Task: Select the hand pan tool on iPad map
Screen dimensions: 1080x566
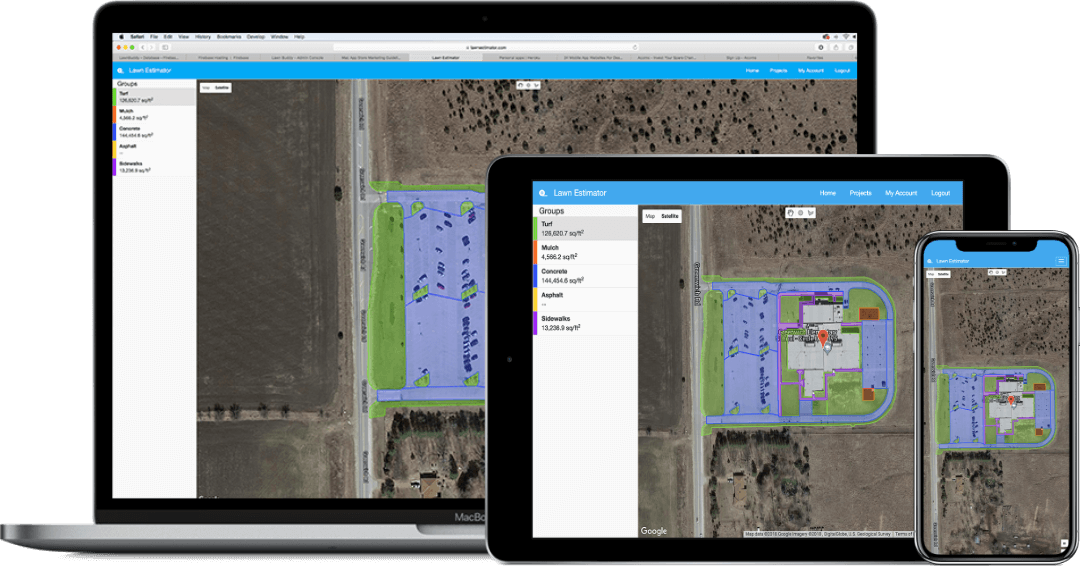Action: pos(790,213)
